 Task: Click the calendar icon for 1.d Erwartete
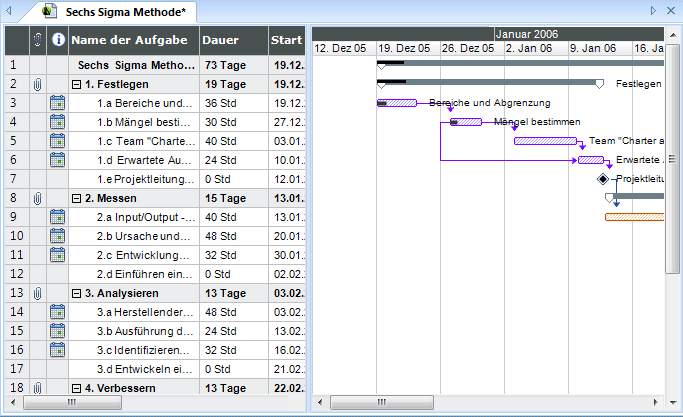pyautogui.click(x=57, y=160)
